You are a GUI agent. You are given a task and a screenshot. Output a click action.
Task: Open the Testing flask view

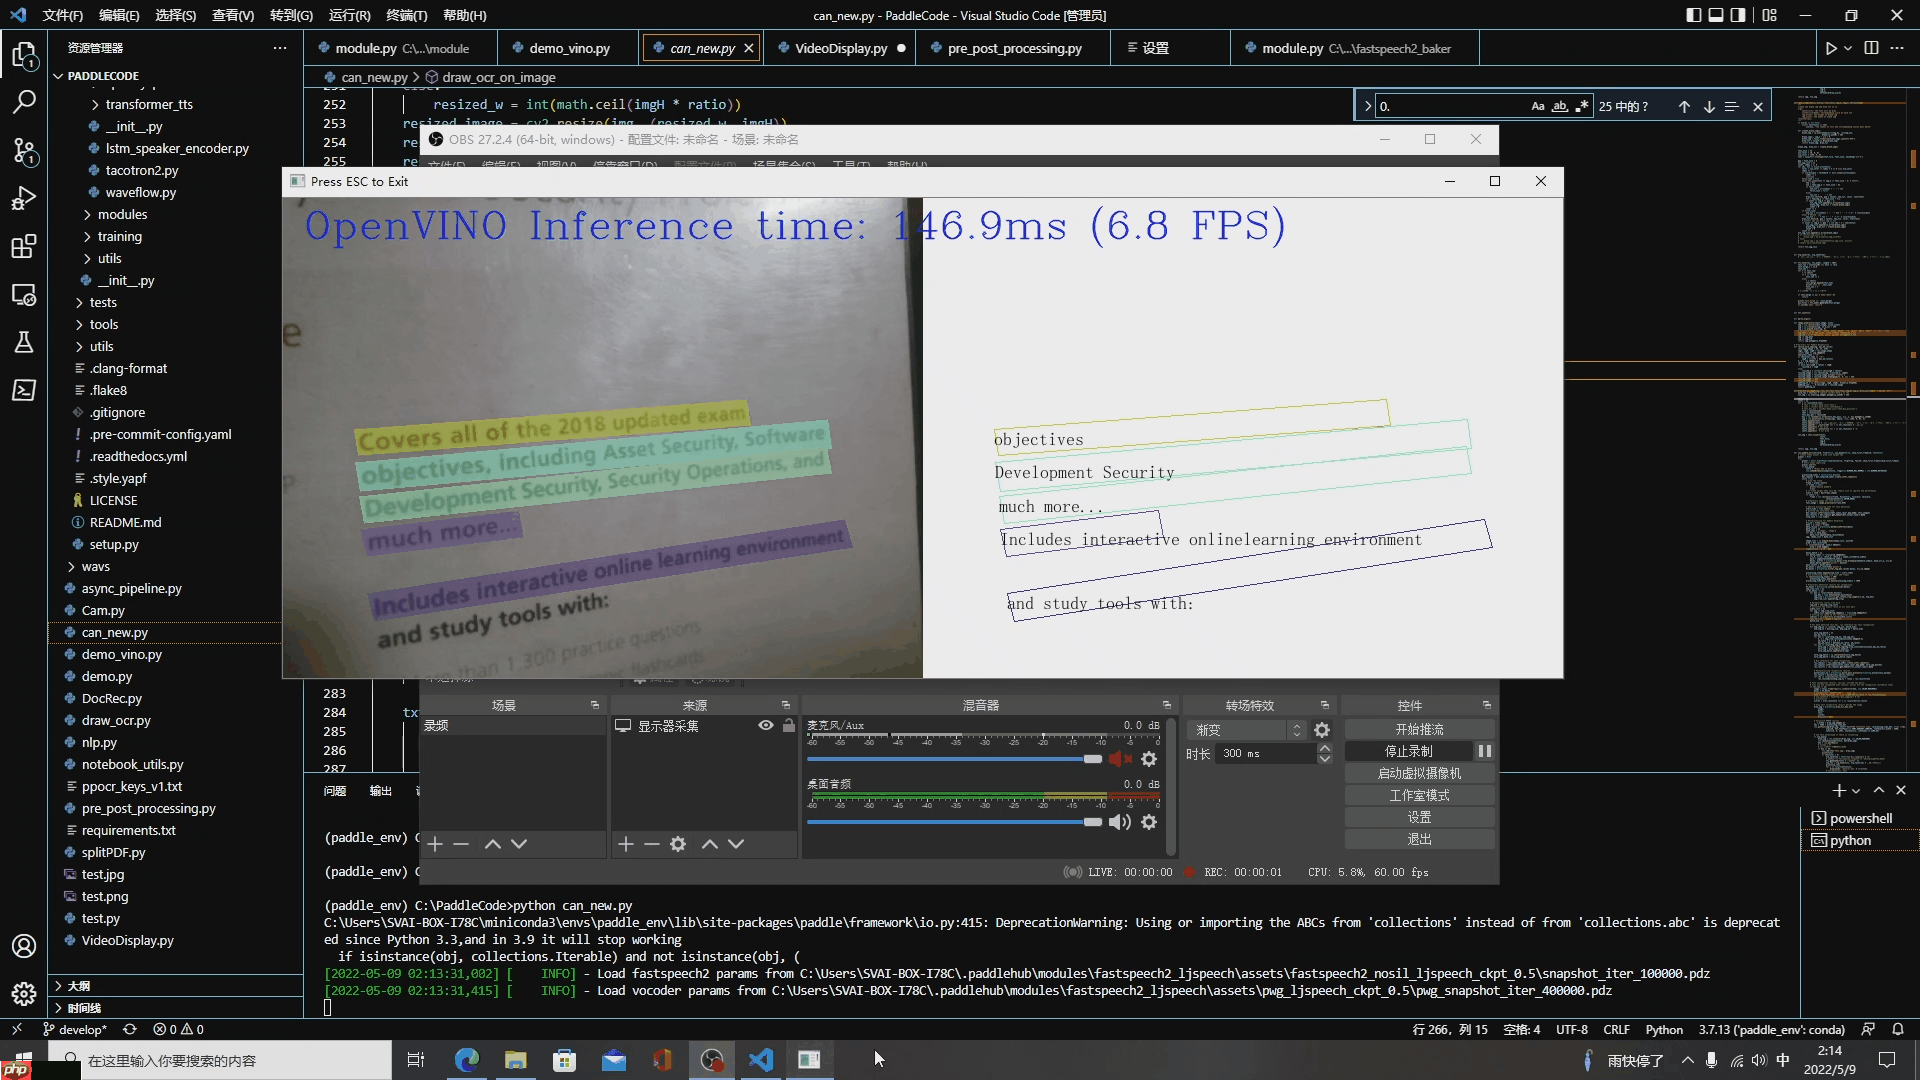(24, 342)
